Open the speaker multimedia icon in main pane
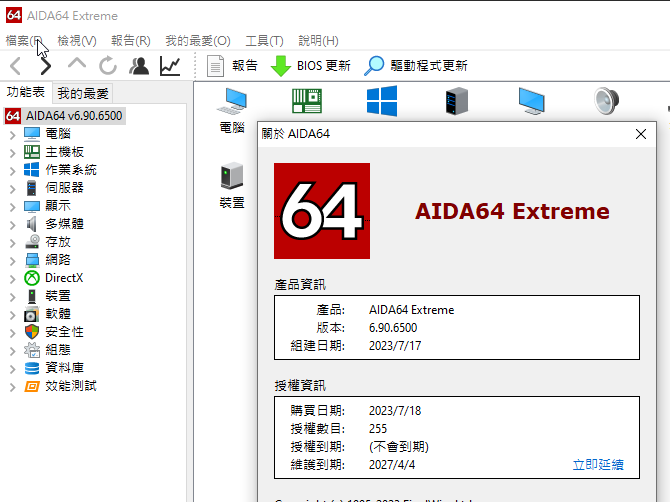Screen dimensions: 670x502 (606, 101)
